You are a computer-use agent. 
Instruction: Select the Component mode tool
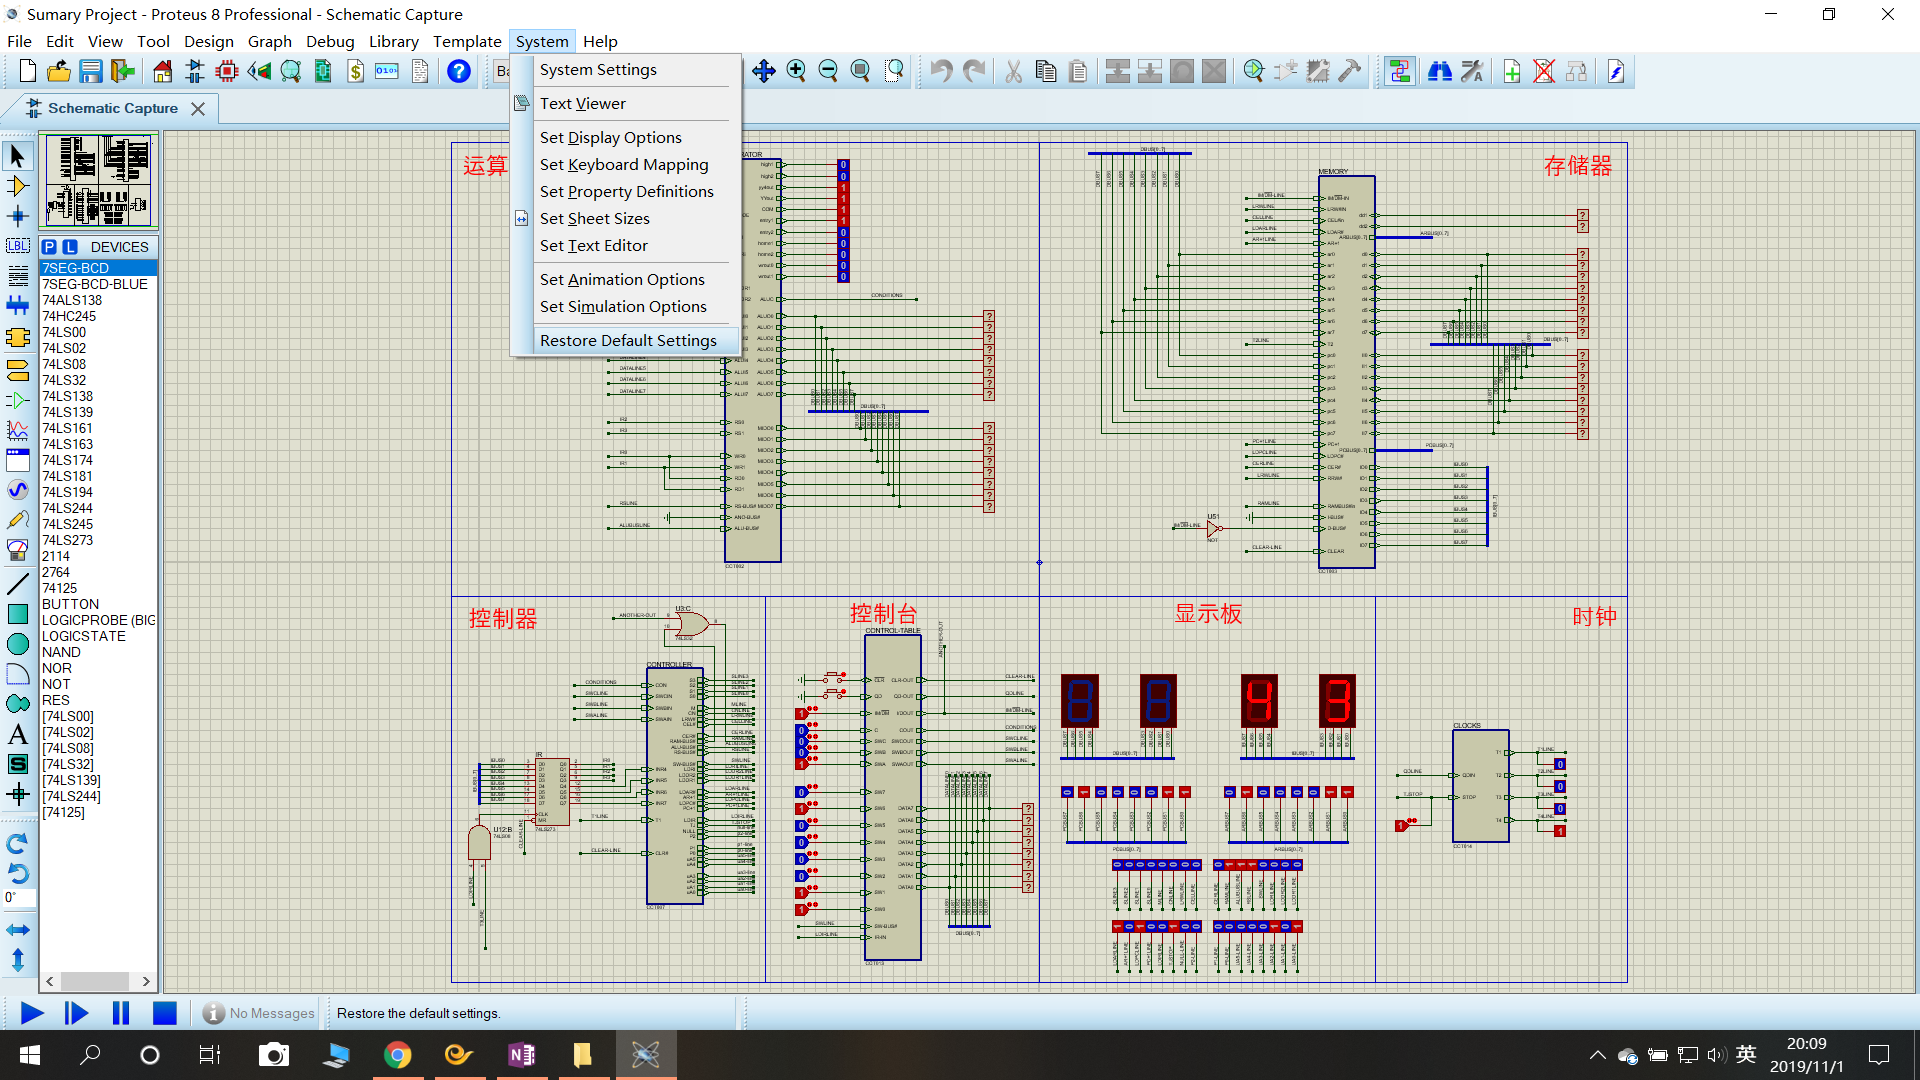click(17, 186)
